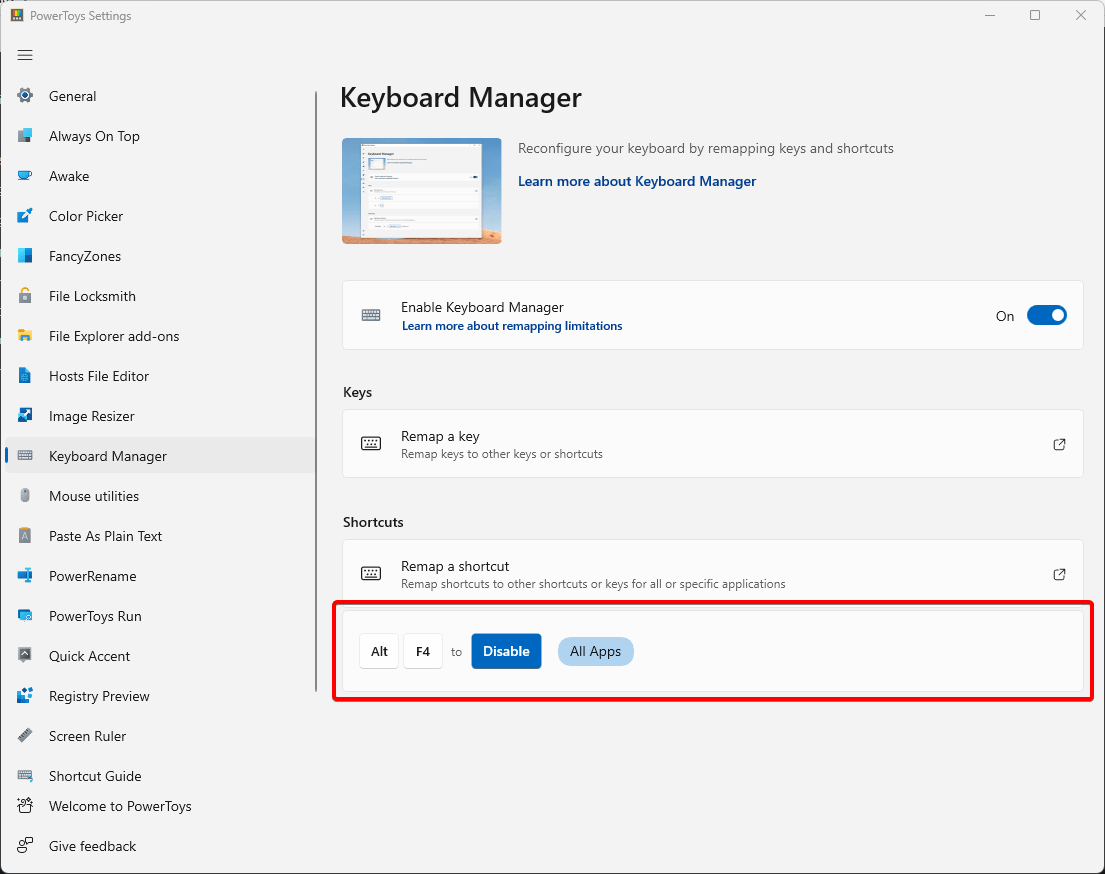Select Keyboard Manager sidebar item

point(160,456)
